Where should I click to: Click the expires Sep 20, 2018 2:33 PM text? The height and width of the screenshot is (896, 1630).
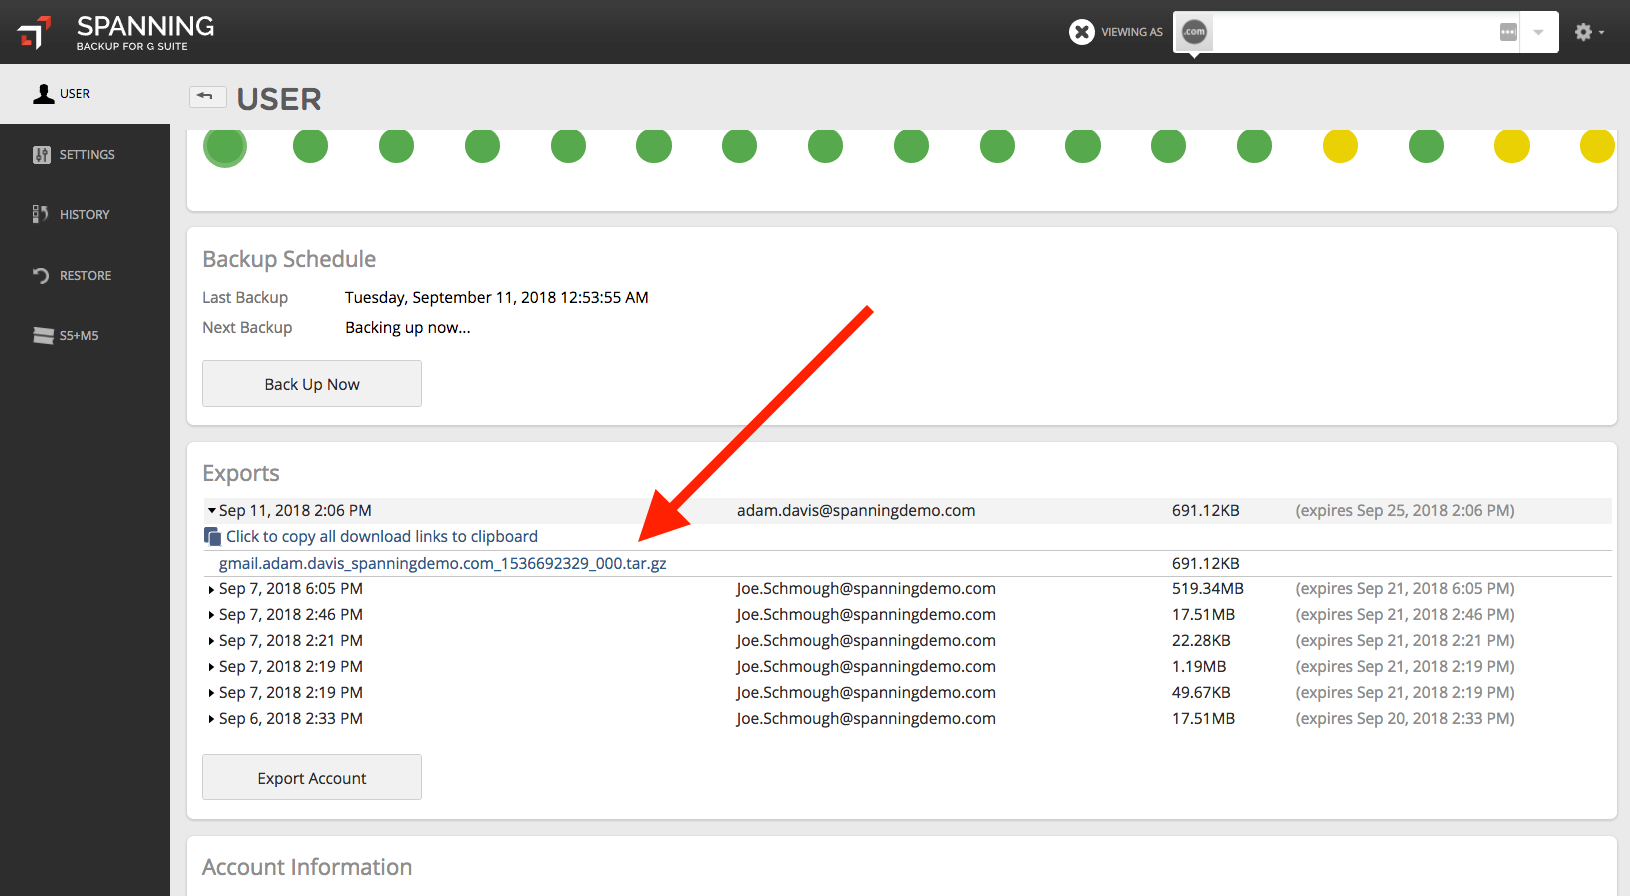click(x=1405, y=719)
